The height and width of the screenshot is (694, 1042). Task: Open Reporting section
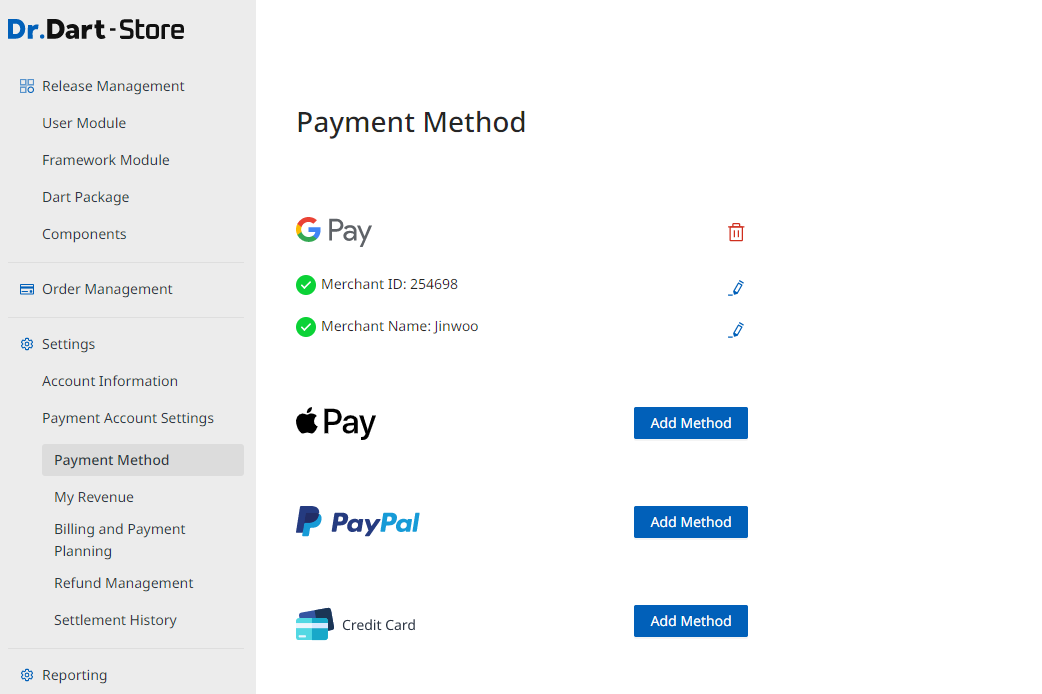click(x=74, y=675)
